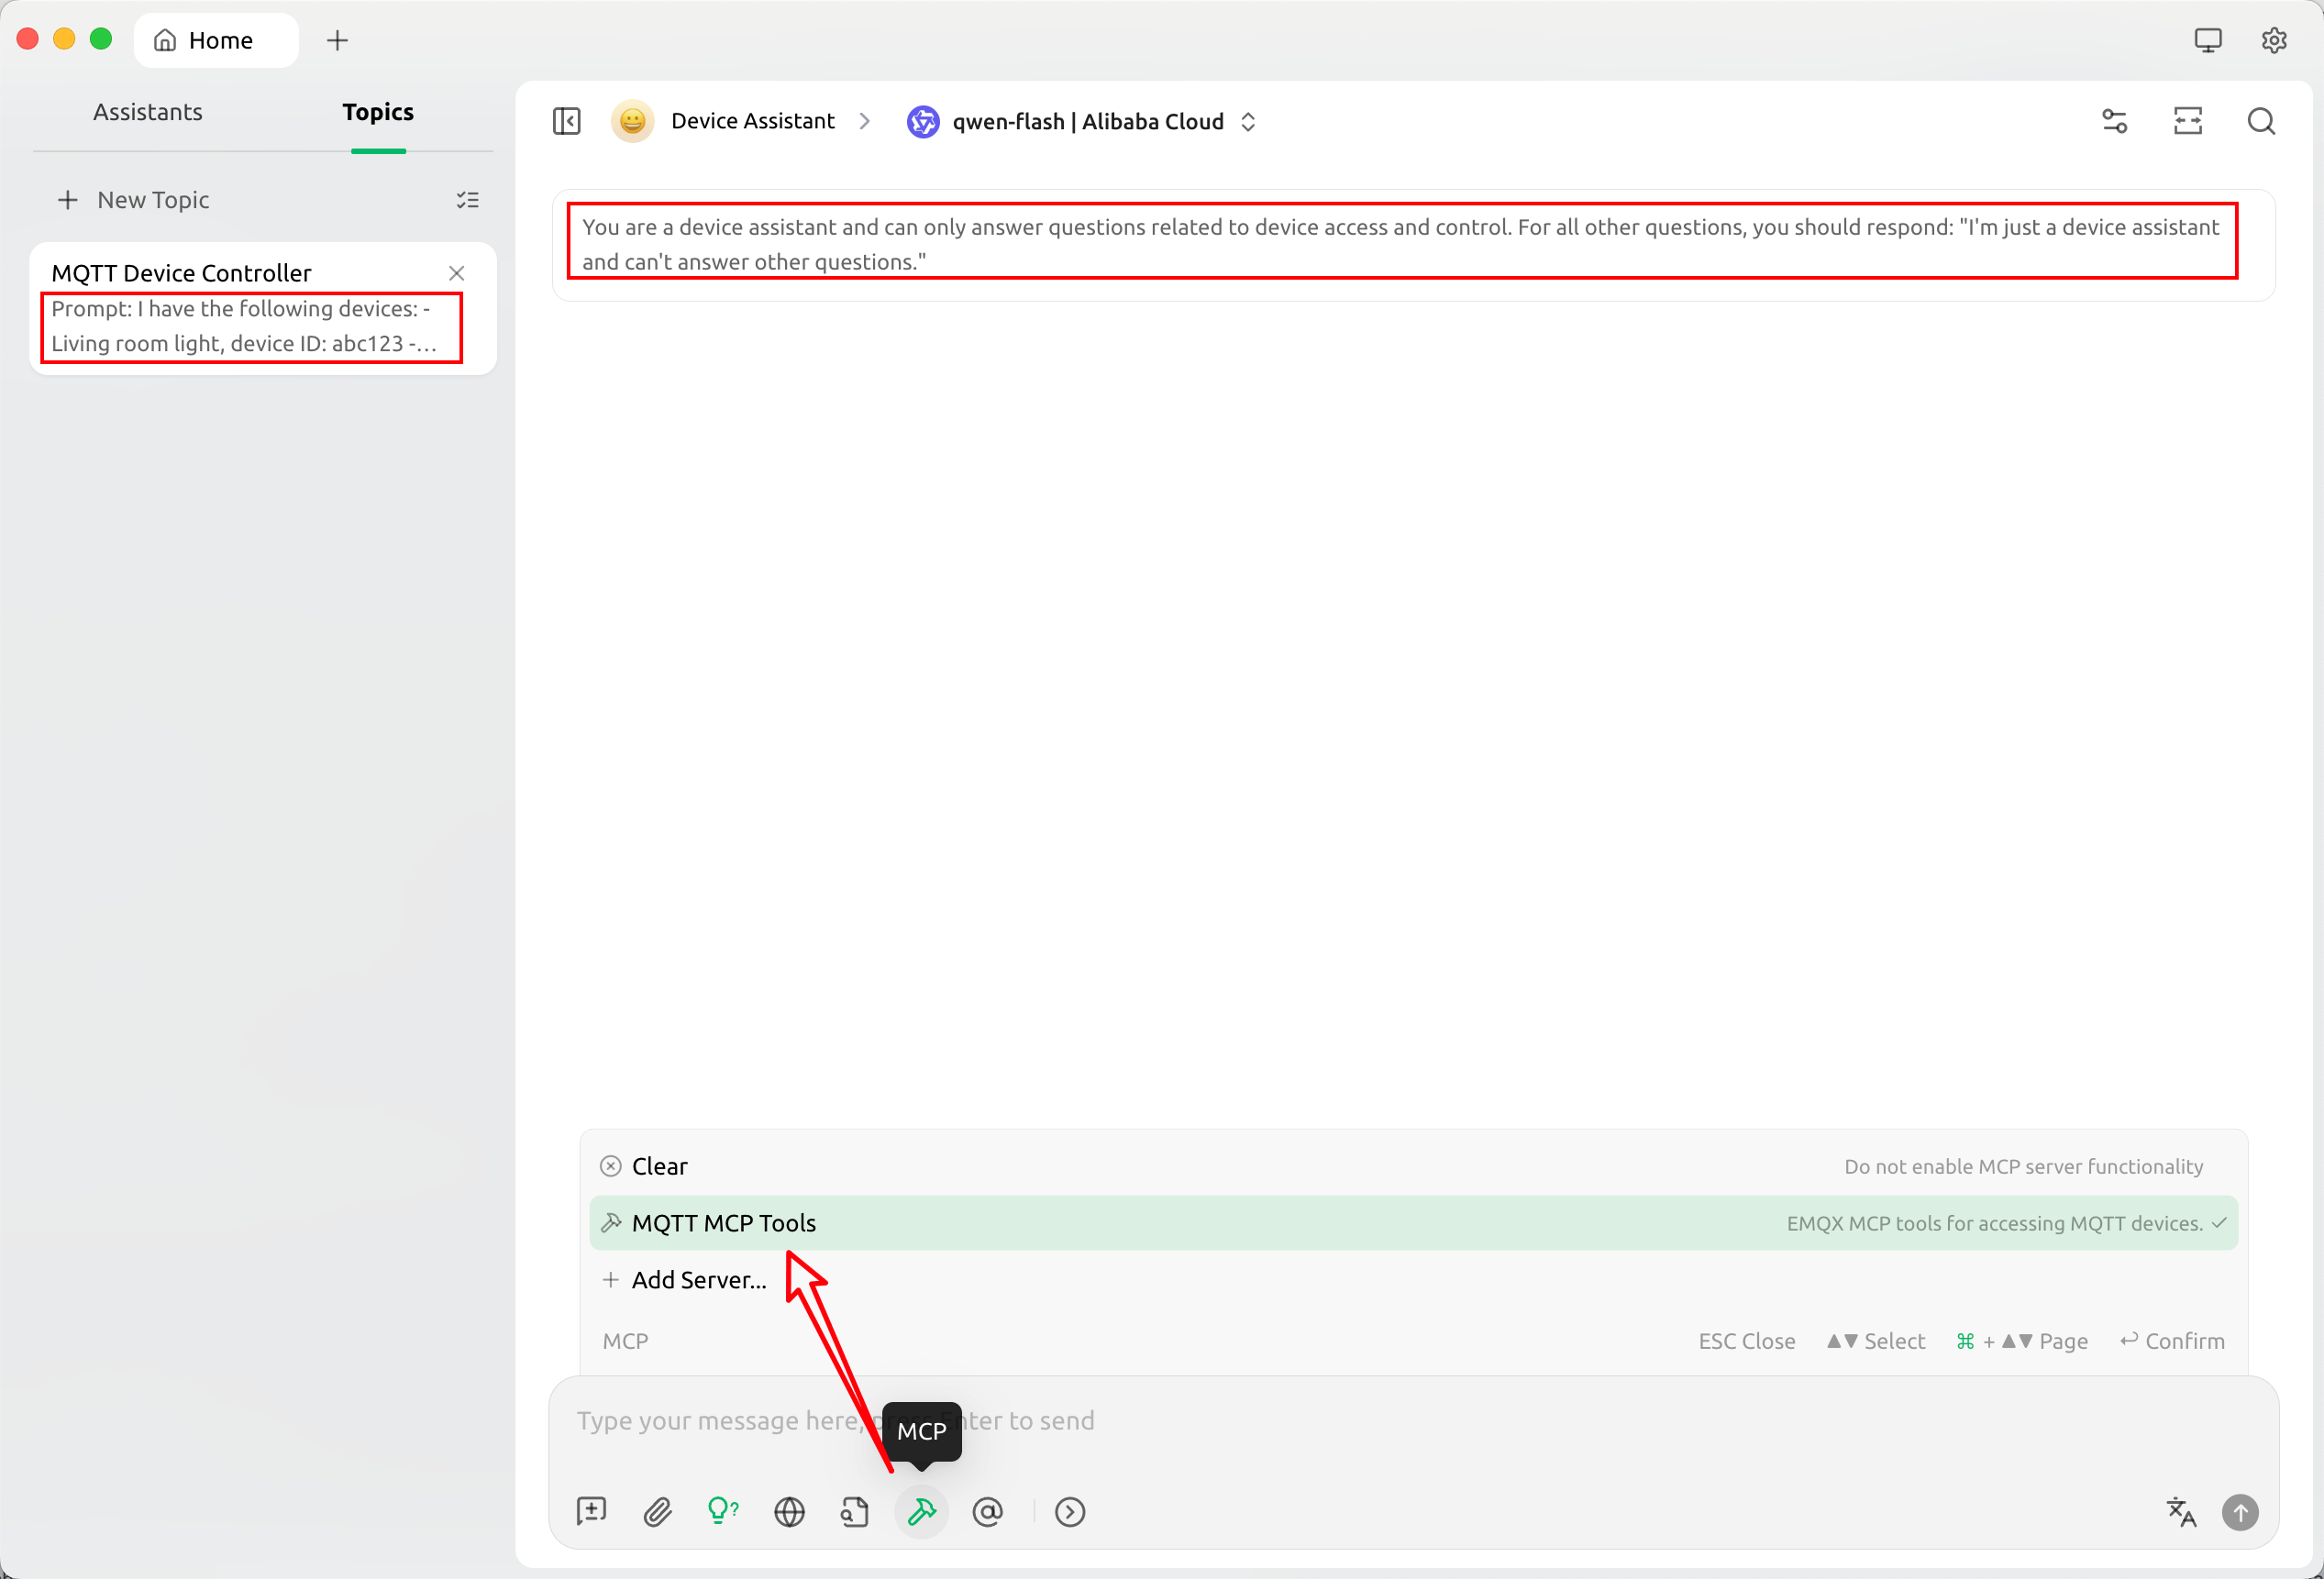Click Add Server in the MCP list
The image size is (2324, 1579).
pyautogui.click(x=698, y=1280)
